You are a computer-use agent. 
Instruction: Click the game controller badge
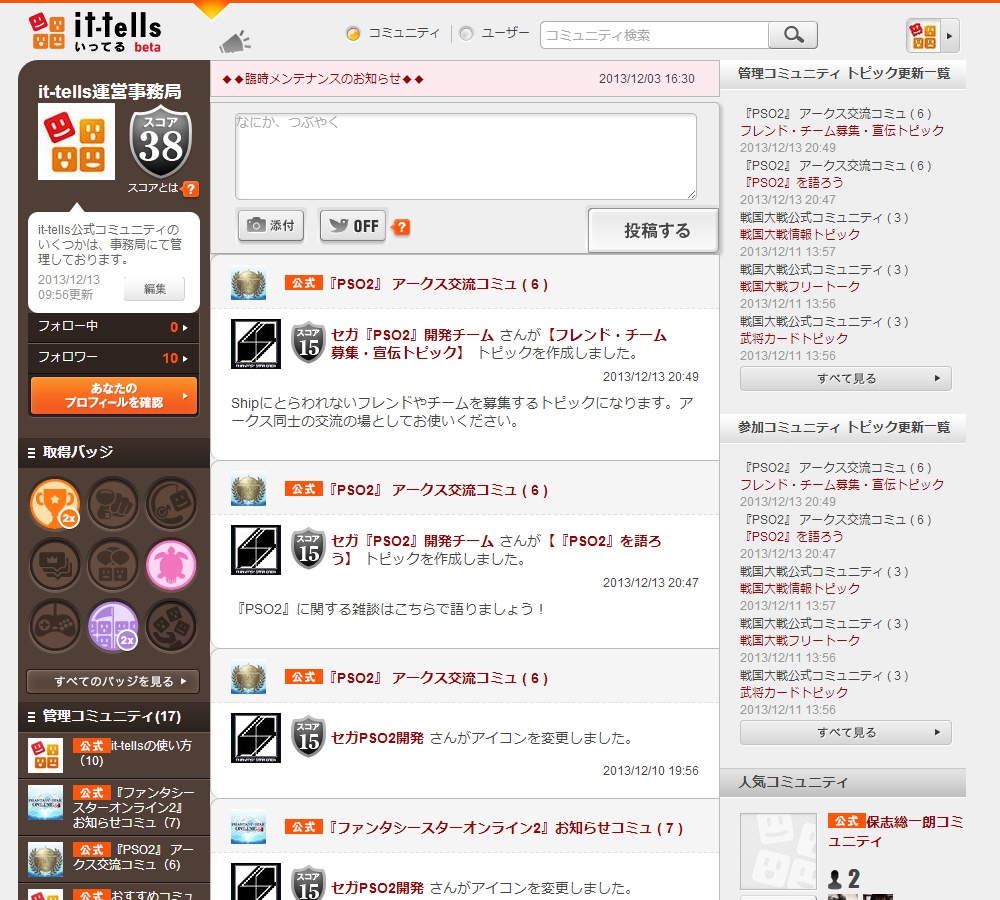[x=55, y=626]
